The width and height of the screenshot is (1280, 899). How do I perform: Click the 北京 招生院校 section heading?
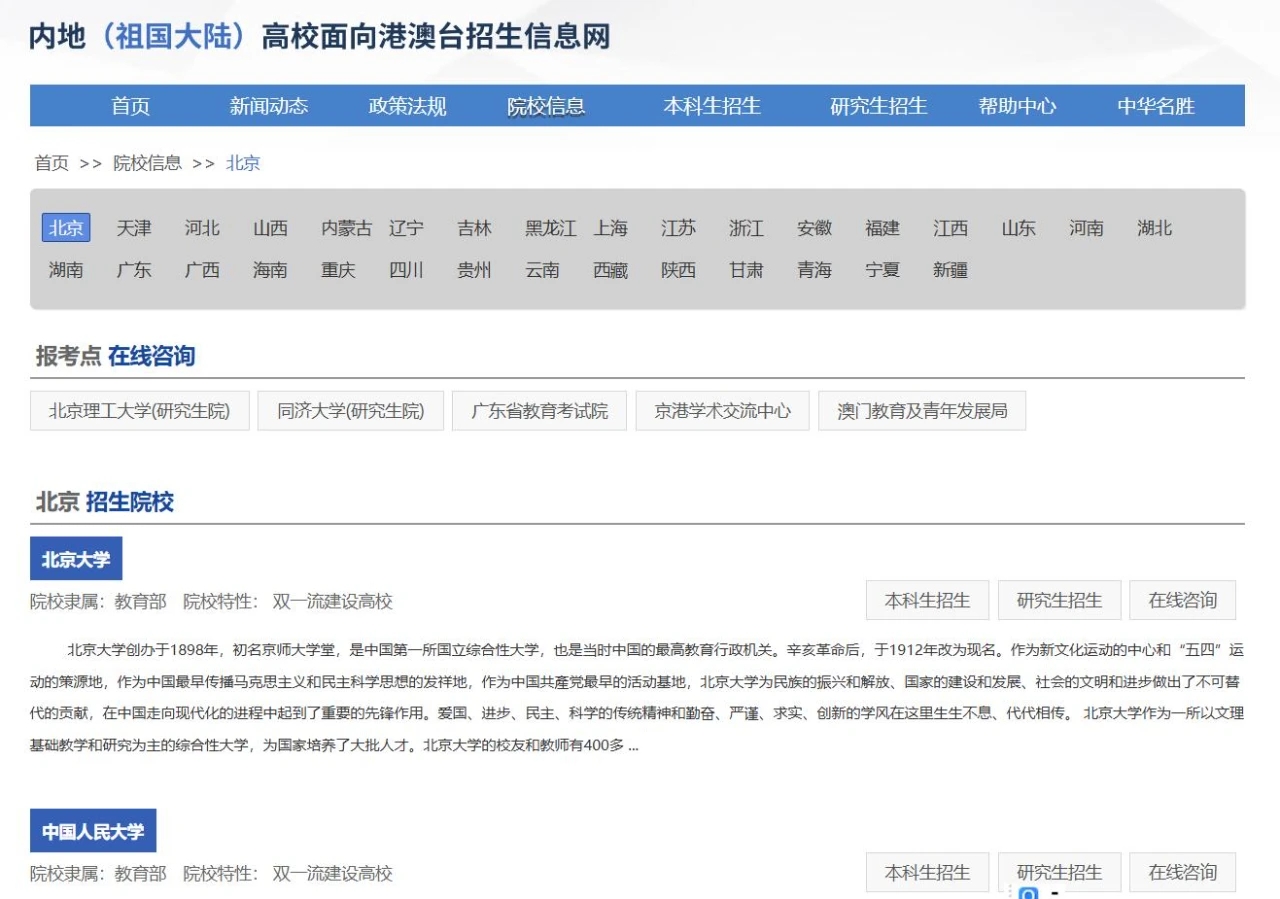(x=105, y=502)
